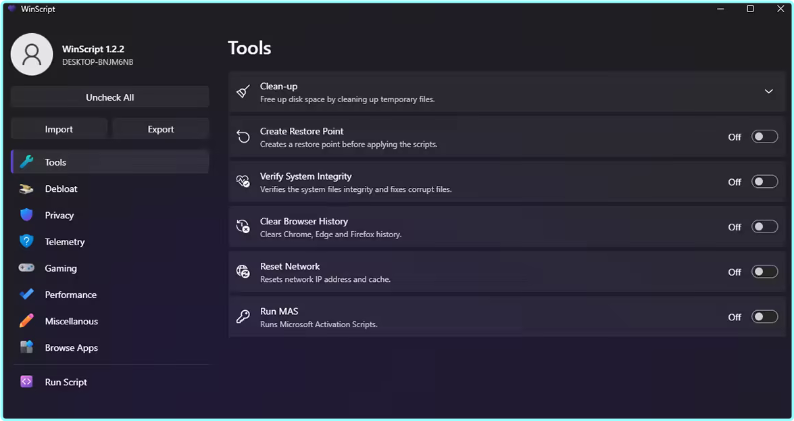
Task: Enable the Create Restore Point toggle
Action: (x=764, y=137)
